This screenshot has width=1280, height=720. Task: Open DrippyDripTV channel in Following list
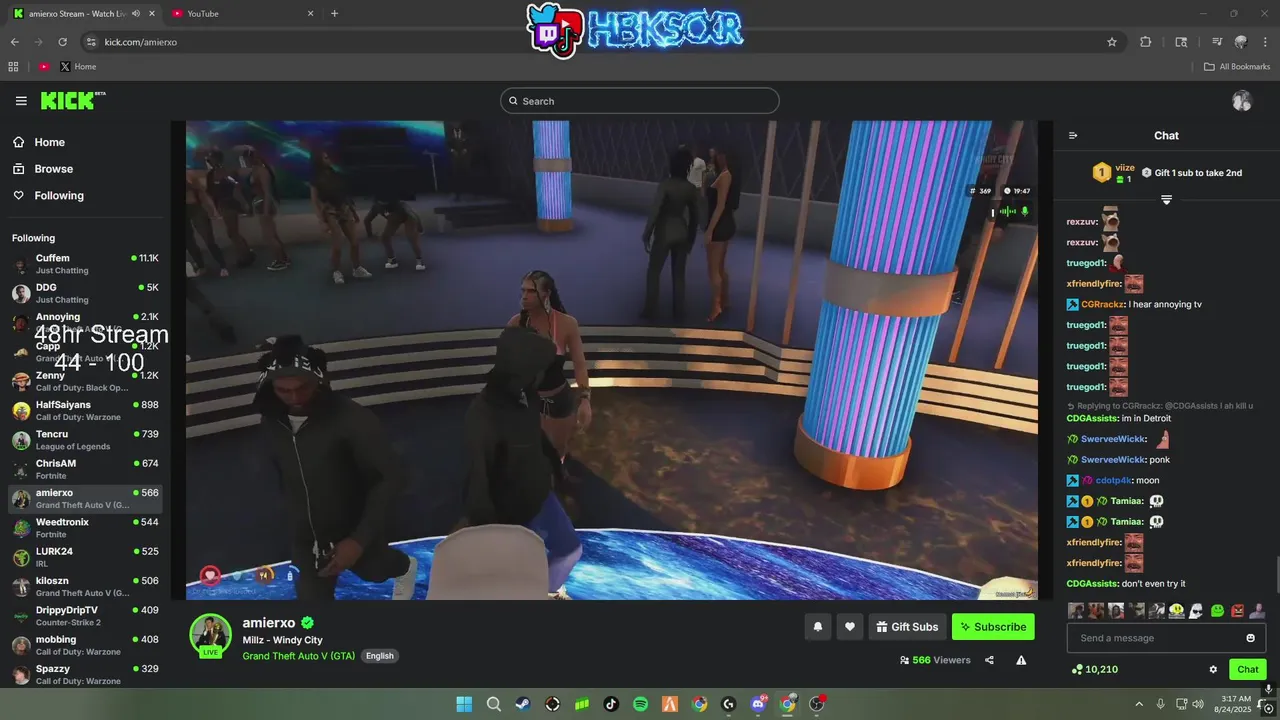(85, 616)
